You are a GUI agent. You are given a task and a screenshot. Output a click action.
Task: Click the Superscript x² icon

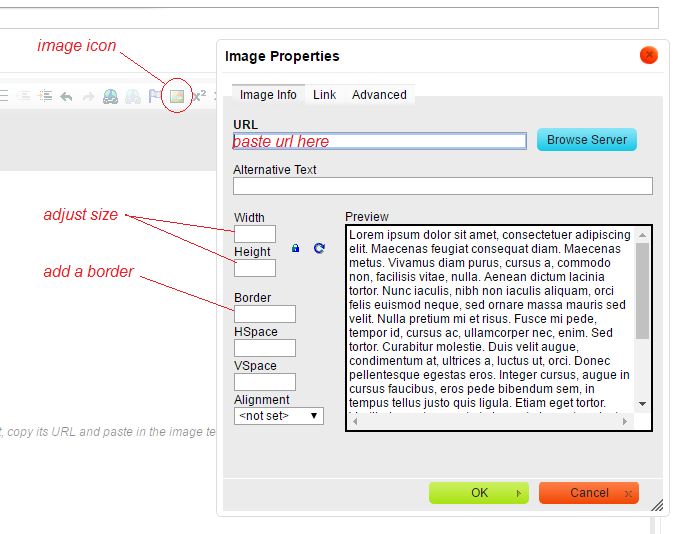click(198, 96)
